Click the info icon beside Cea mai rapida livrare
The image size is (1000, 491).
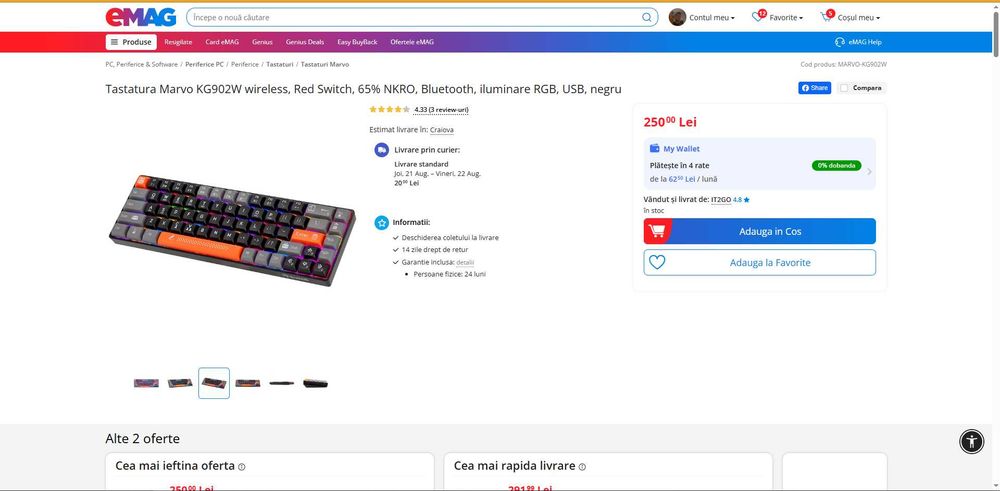click(582, 467)
